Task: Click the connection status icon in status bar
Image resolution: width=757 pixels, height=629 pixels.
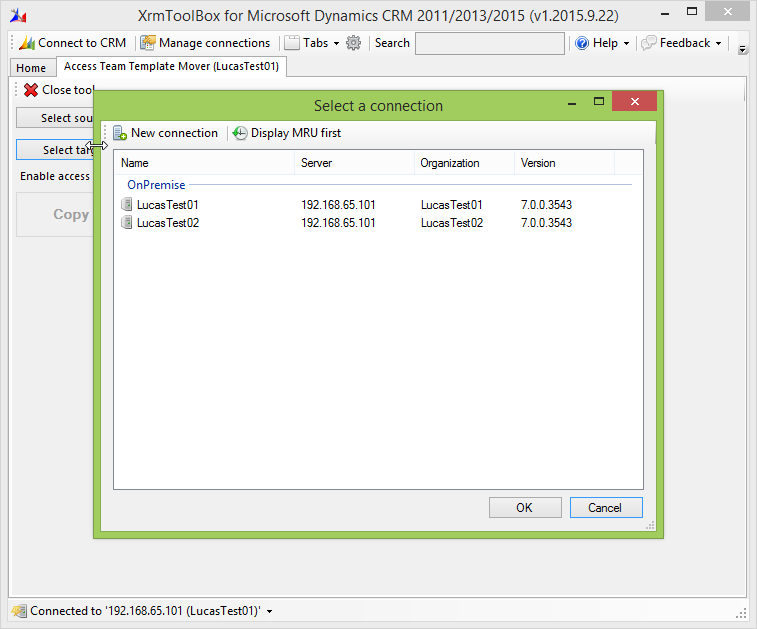Action: point(19,611)
